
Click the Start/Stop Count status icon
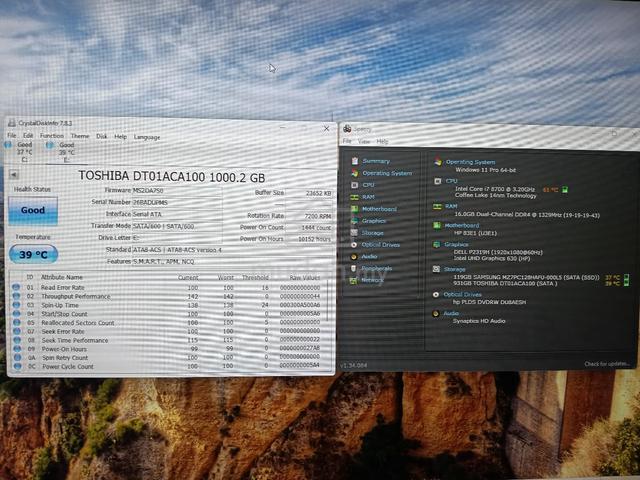tap(17, 314)
